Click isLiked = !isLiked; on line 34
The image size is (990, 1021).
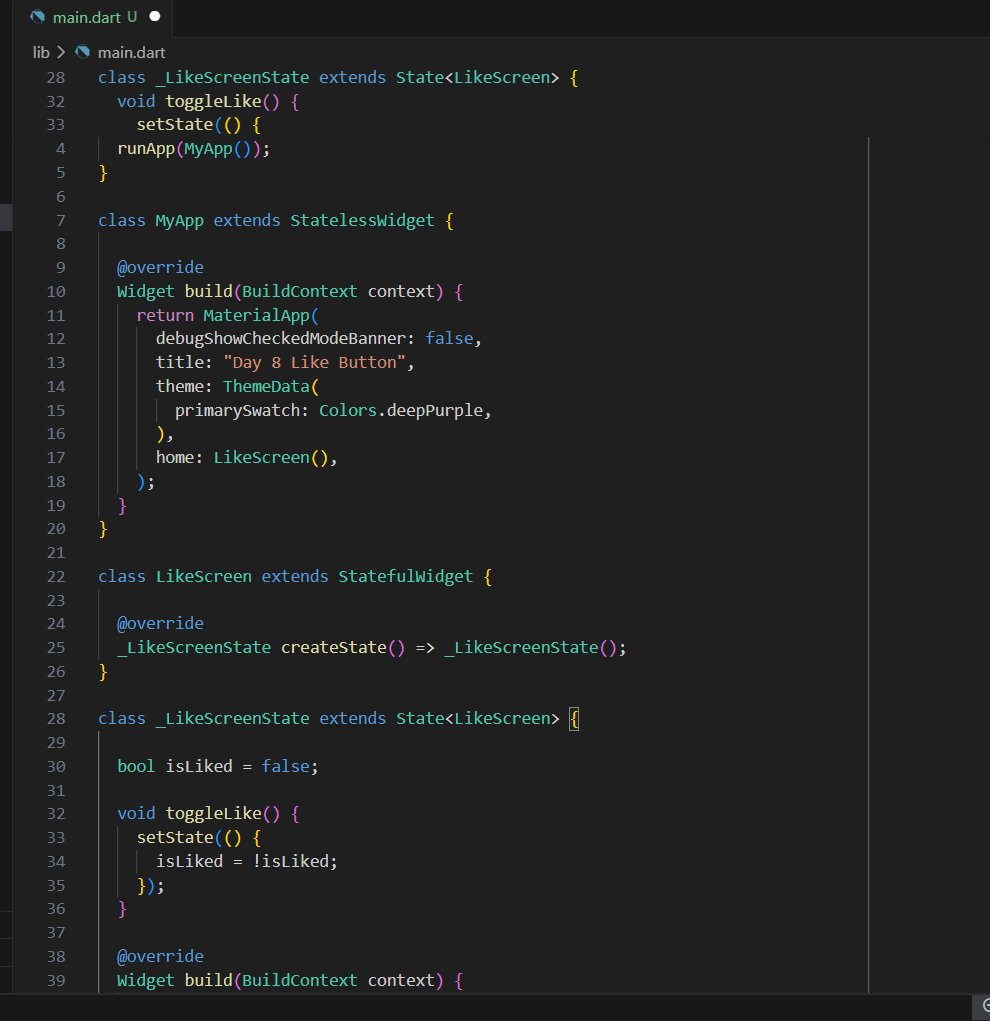click(x=246, y=861)
